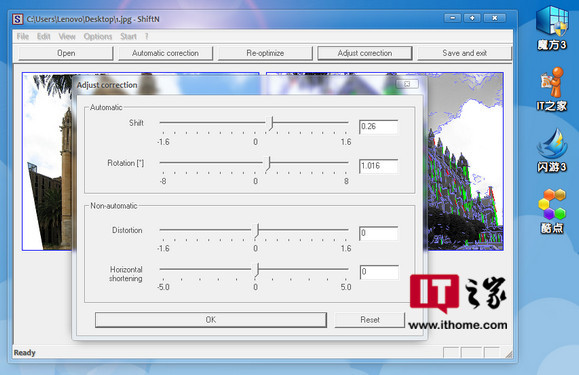Close the Adjust correction dialog
Screen dimensions: 579x375
click(x=407, y=84)
